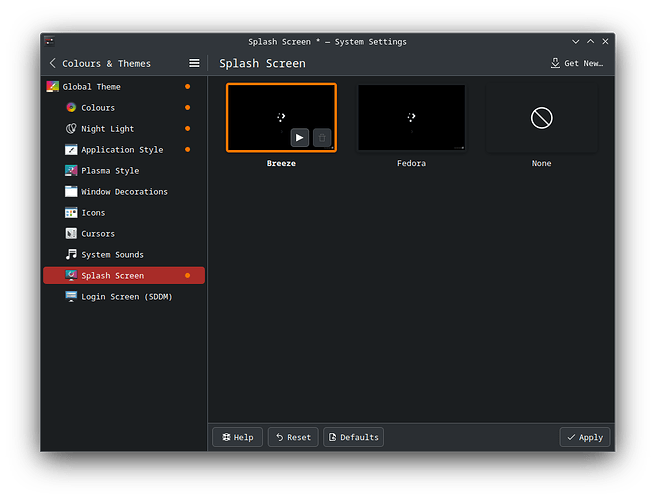Select the Breeze splash screen thumbnail
Viewport: 656px width, 500px height.
pos(281,118)
